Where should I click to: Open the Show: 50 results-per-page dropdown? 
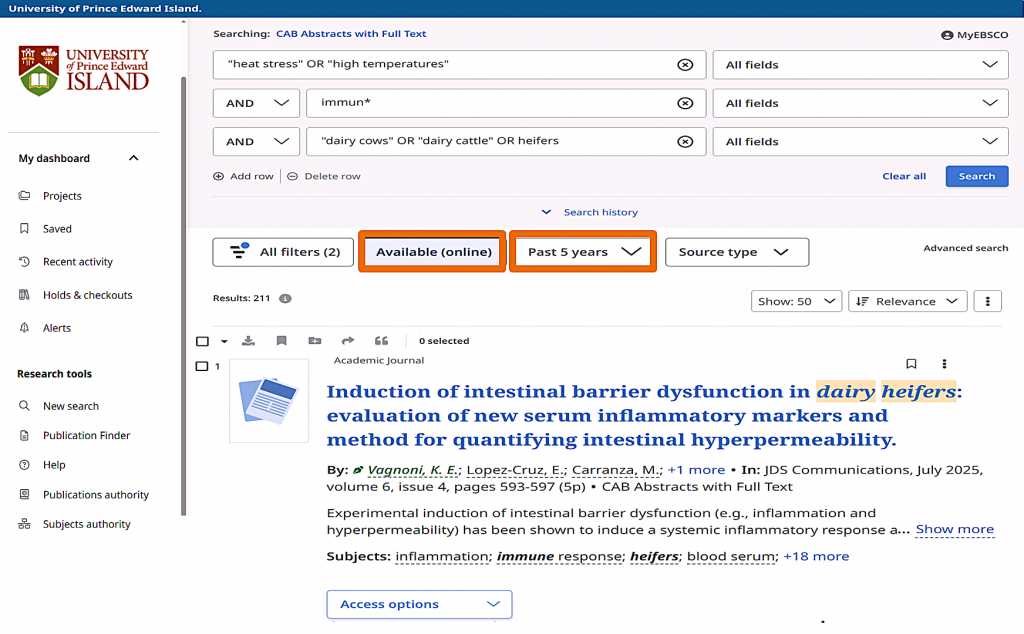pyautogui.click(x=796, y=301)
